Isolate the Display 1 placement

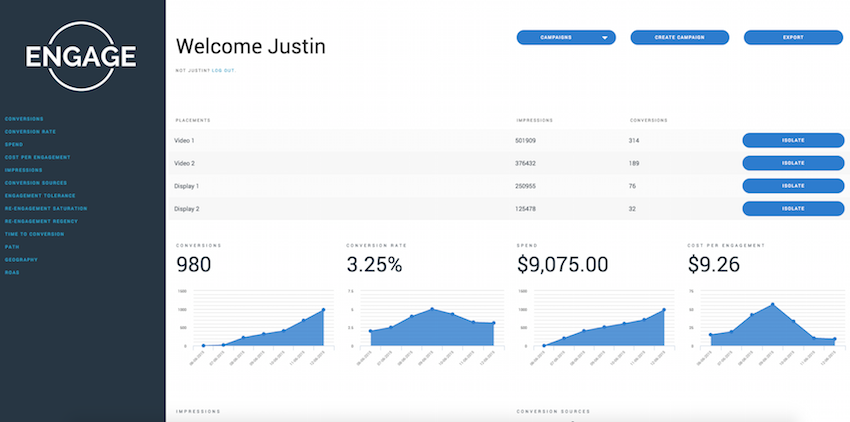[792, 186]
